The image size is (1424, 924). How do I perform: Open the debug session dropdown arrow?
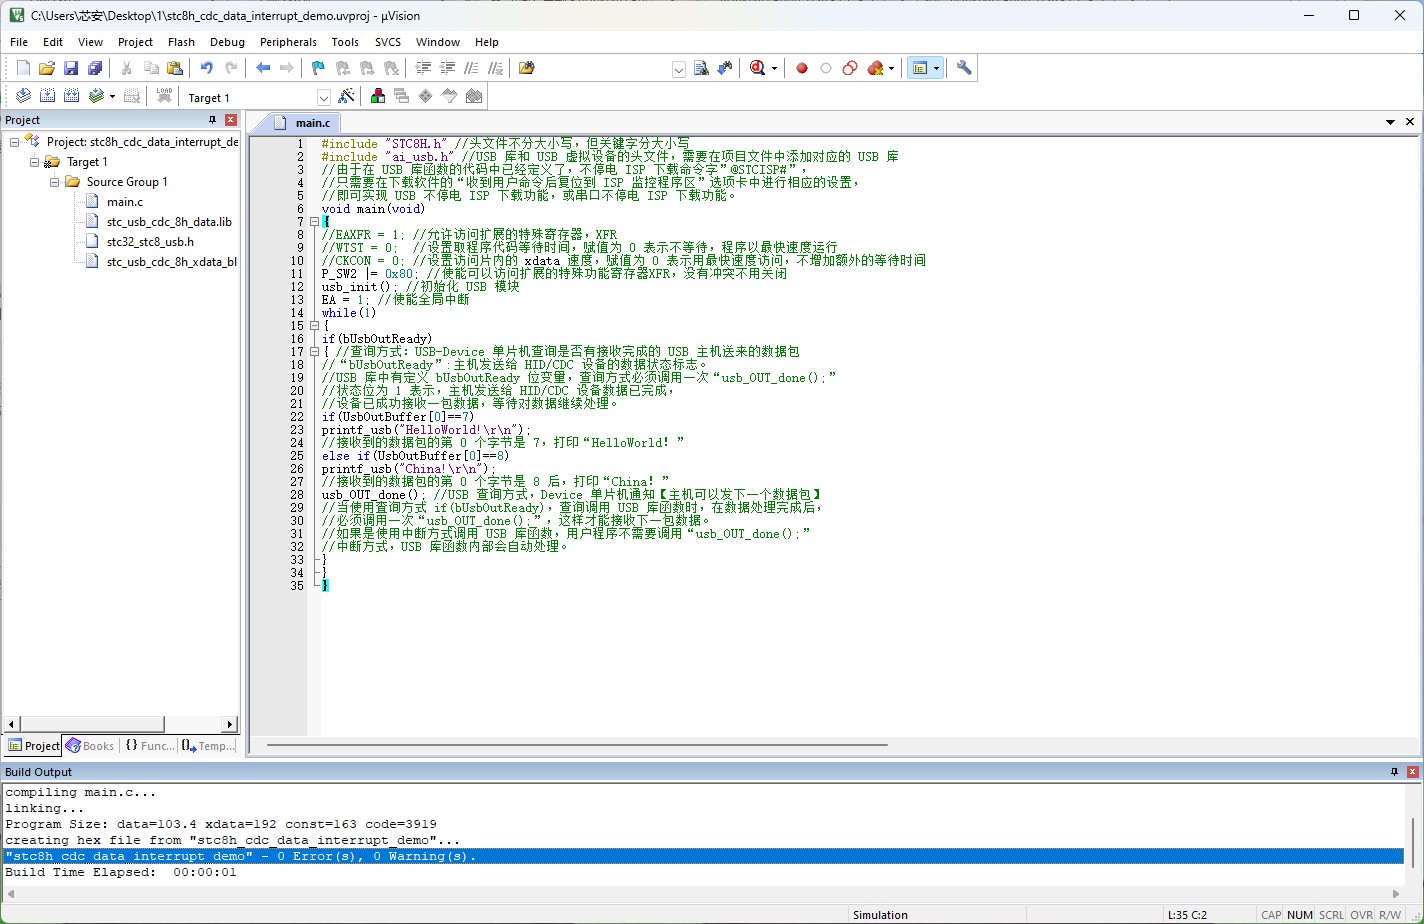(x=774, y=68)
